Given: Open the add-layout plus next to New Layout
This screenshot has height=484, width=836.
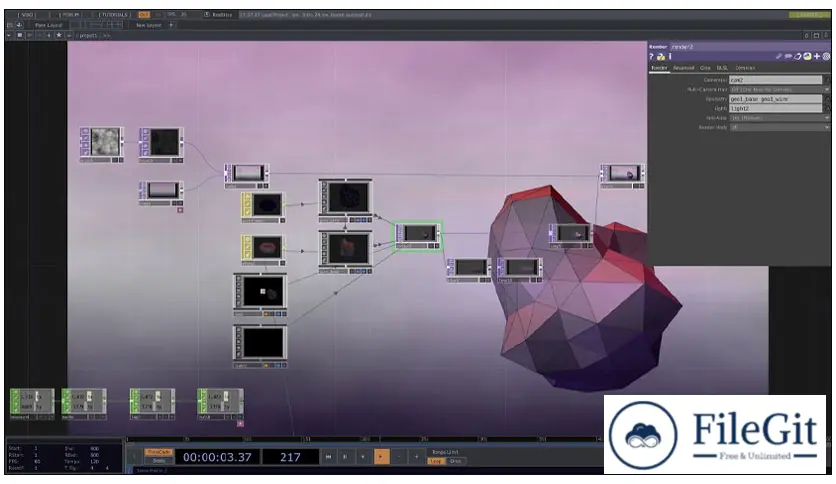Looking at the screenshot, I should (x=171, y=25).
